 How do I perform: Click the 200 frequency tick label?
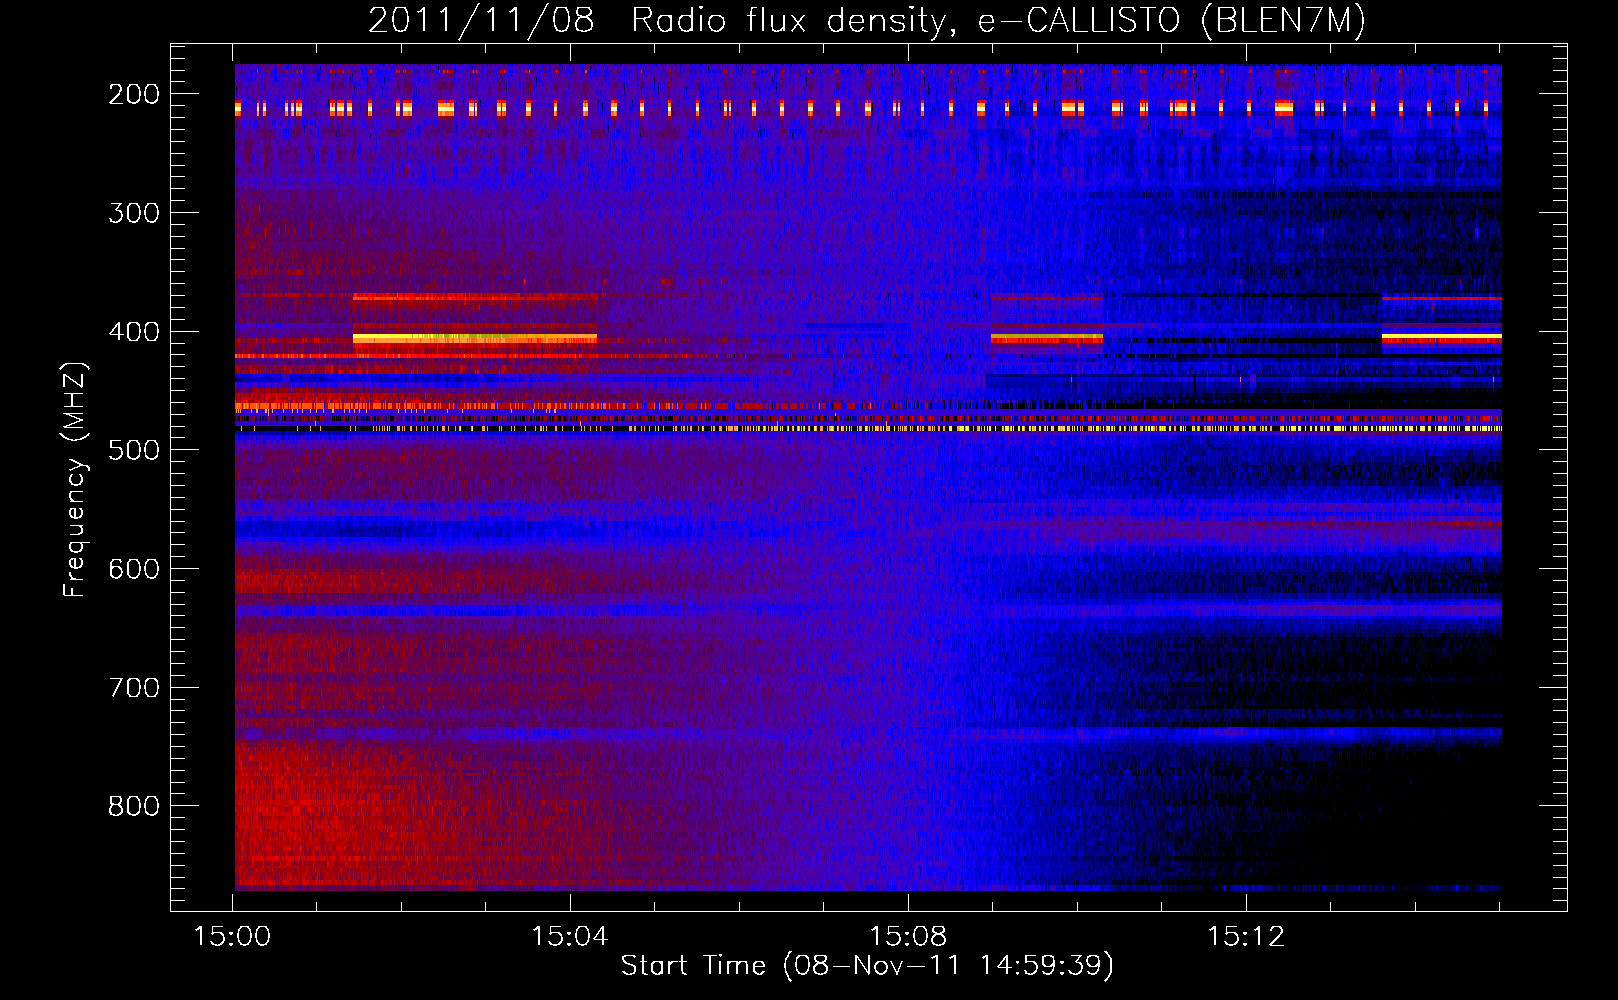(133, 94)
